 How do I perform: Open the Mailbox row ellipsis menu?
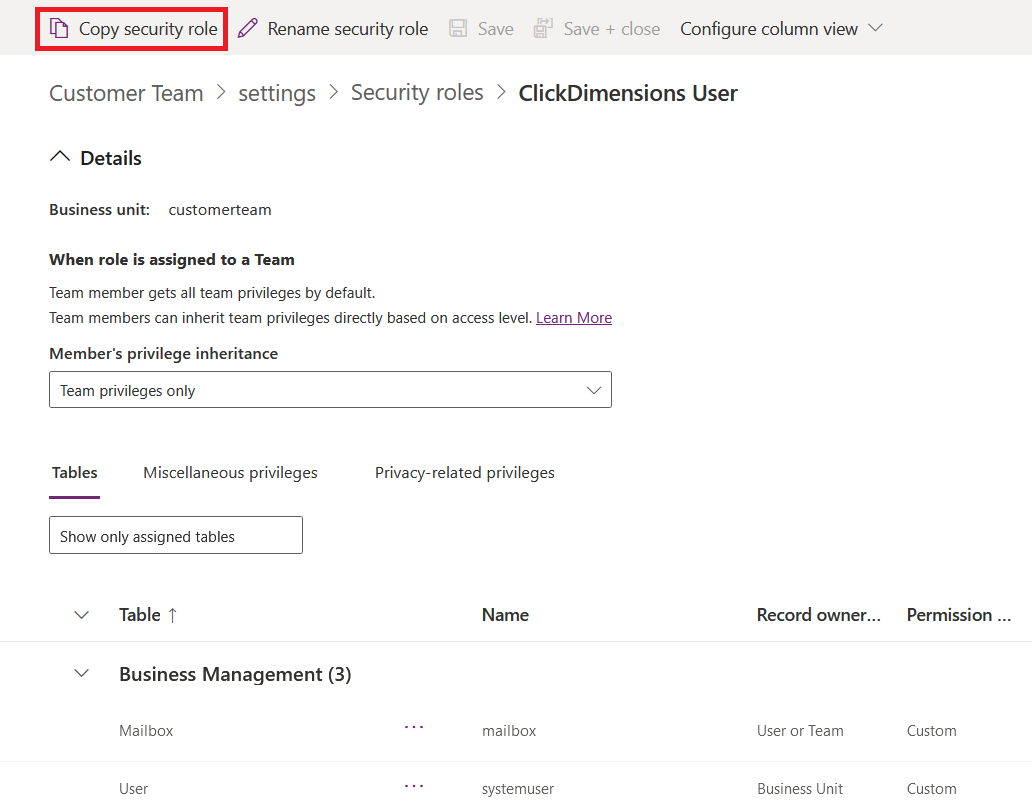[x=414, y=727]
